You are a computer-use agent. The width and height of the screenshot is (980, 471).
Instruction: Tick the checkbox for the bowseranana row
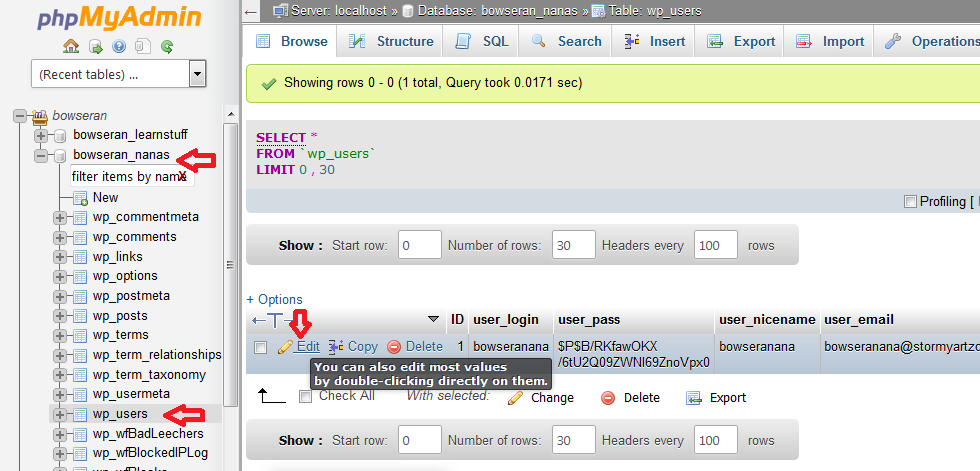[260, 347]
